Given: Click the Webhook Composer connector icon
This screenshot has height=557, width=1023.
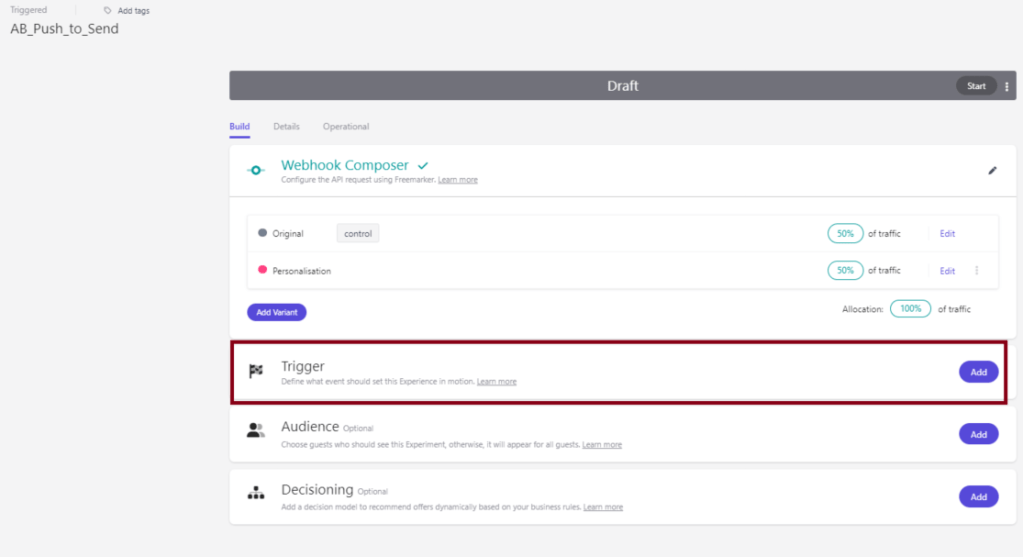Looking at the screenshot, I should 256,171.
